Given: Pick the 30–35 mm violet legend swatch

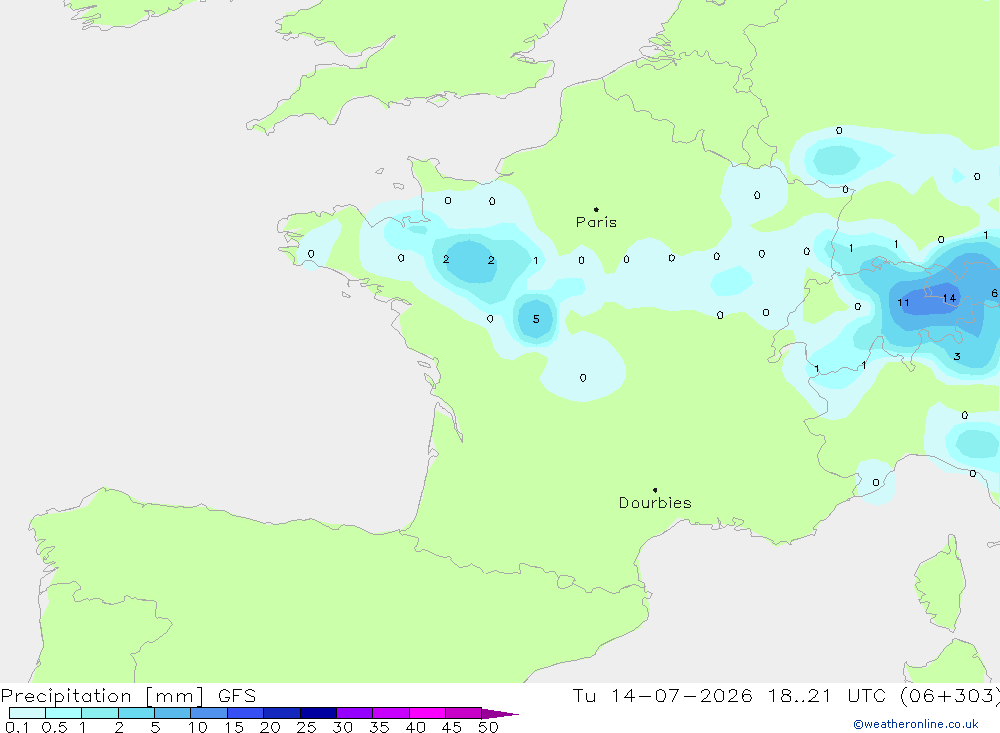Looking at the screenshot, I should point(355,713).
